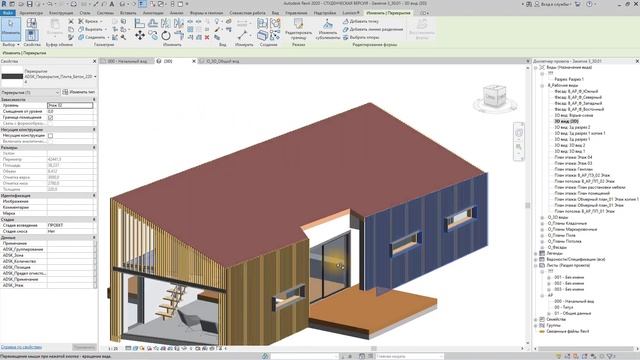The image size is (640, 360).
Task: Click the Save icon in quick access toolbar
Action: tap(29, 4)
